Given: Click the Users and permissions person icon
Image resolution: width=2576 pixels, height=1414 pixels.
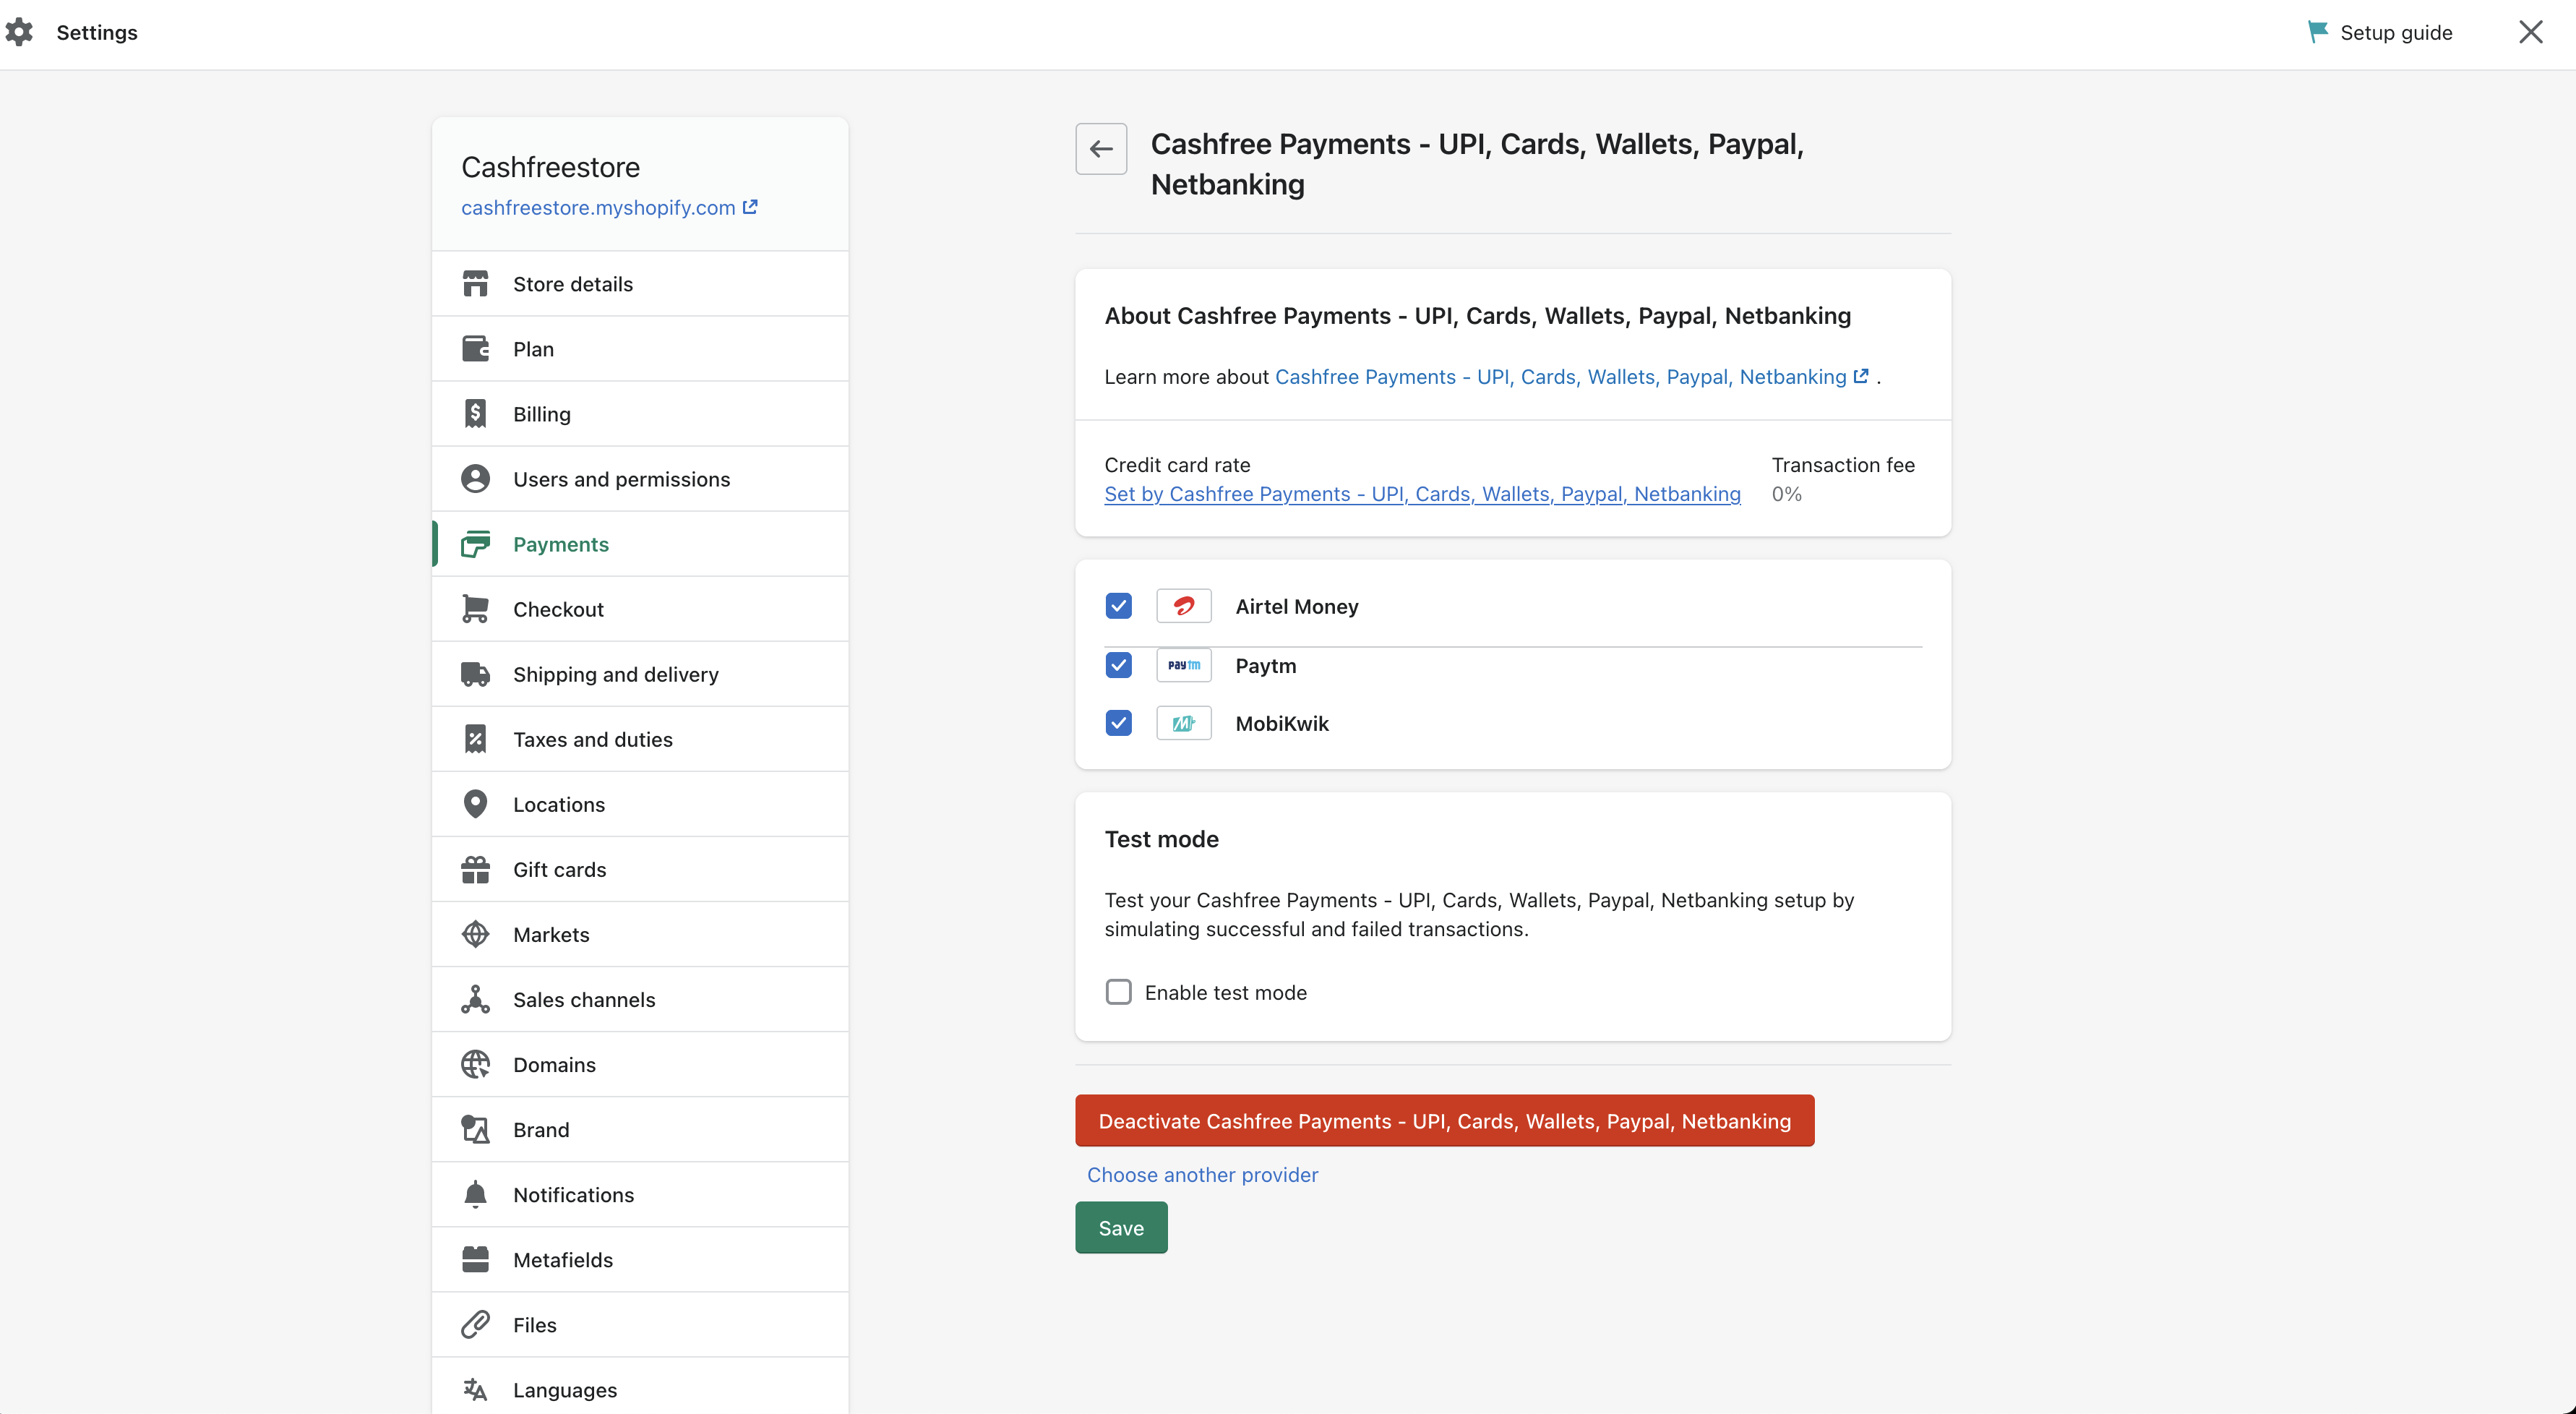Looking at the screenshot, I should pos(475,479).
